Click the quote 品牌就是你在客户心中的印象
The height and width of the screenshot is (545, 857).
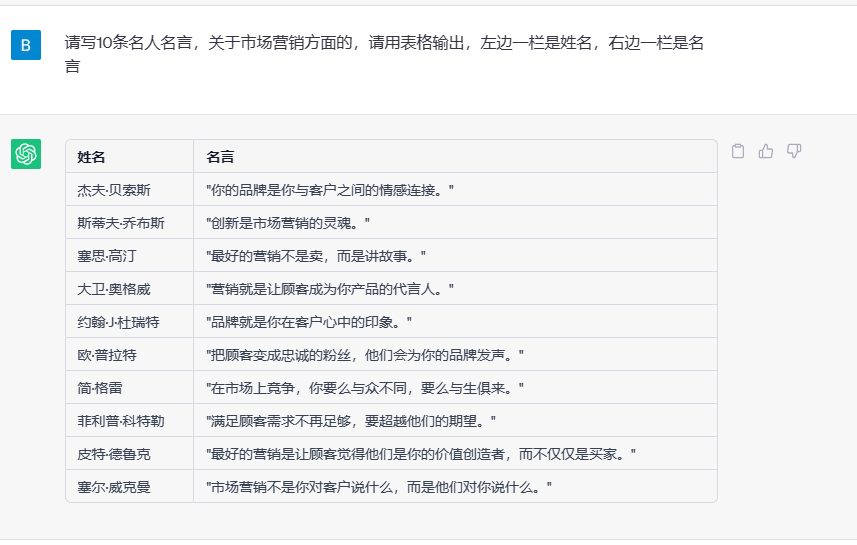(x=309, y=322)
